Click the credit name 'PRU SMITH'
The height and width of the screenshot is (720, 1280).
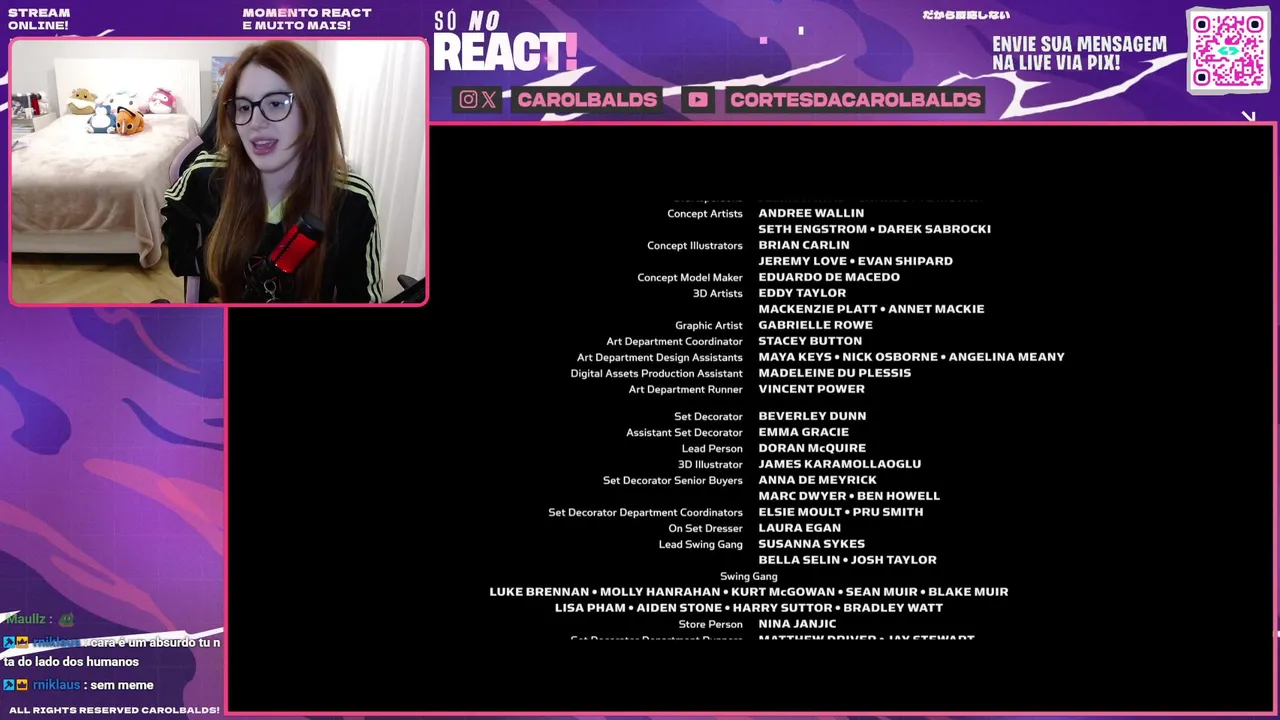(x=888, y=512)
